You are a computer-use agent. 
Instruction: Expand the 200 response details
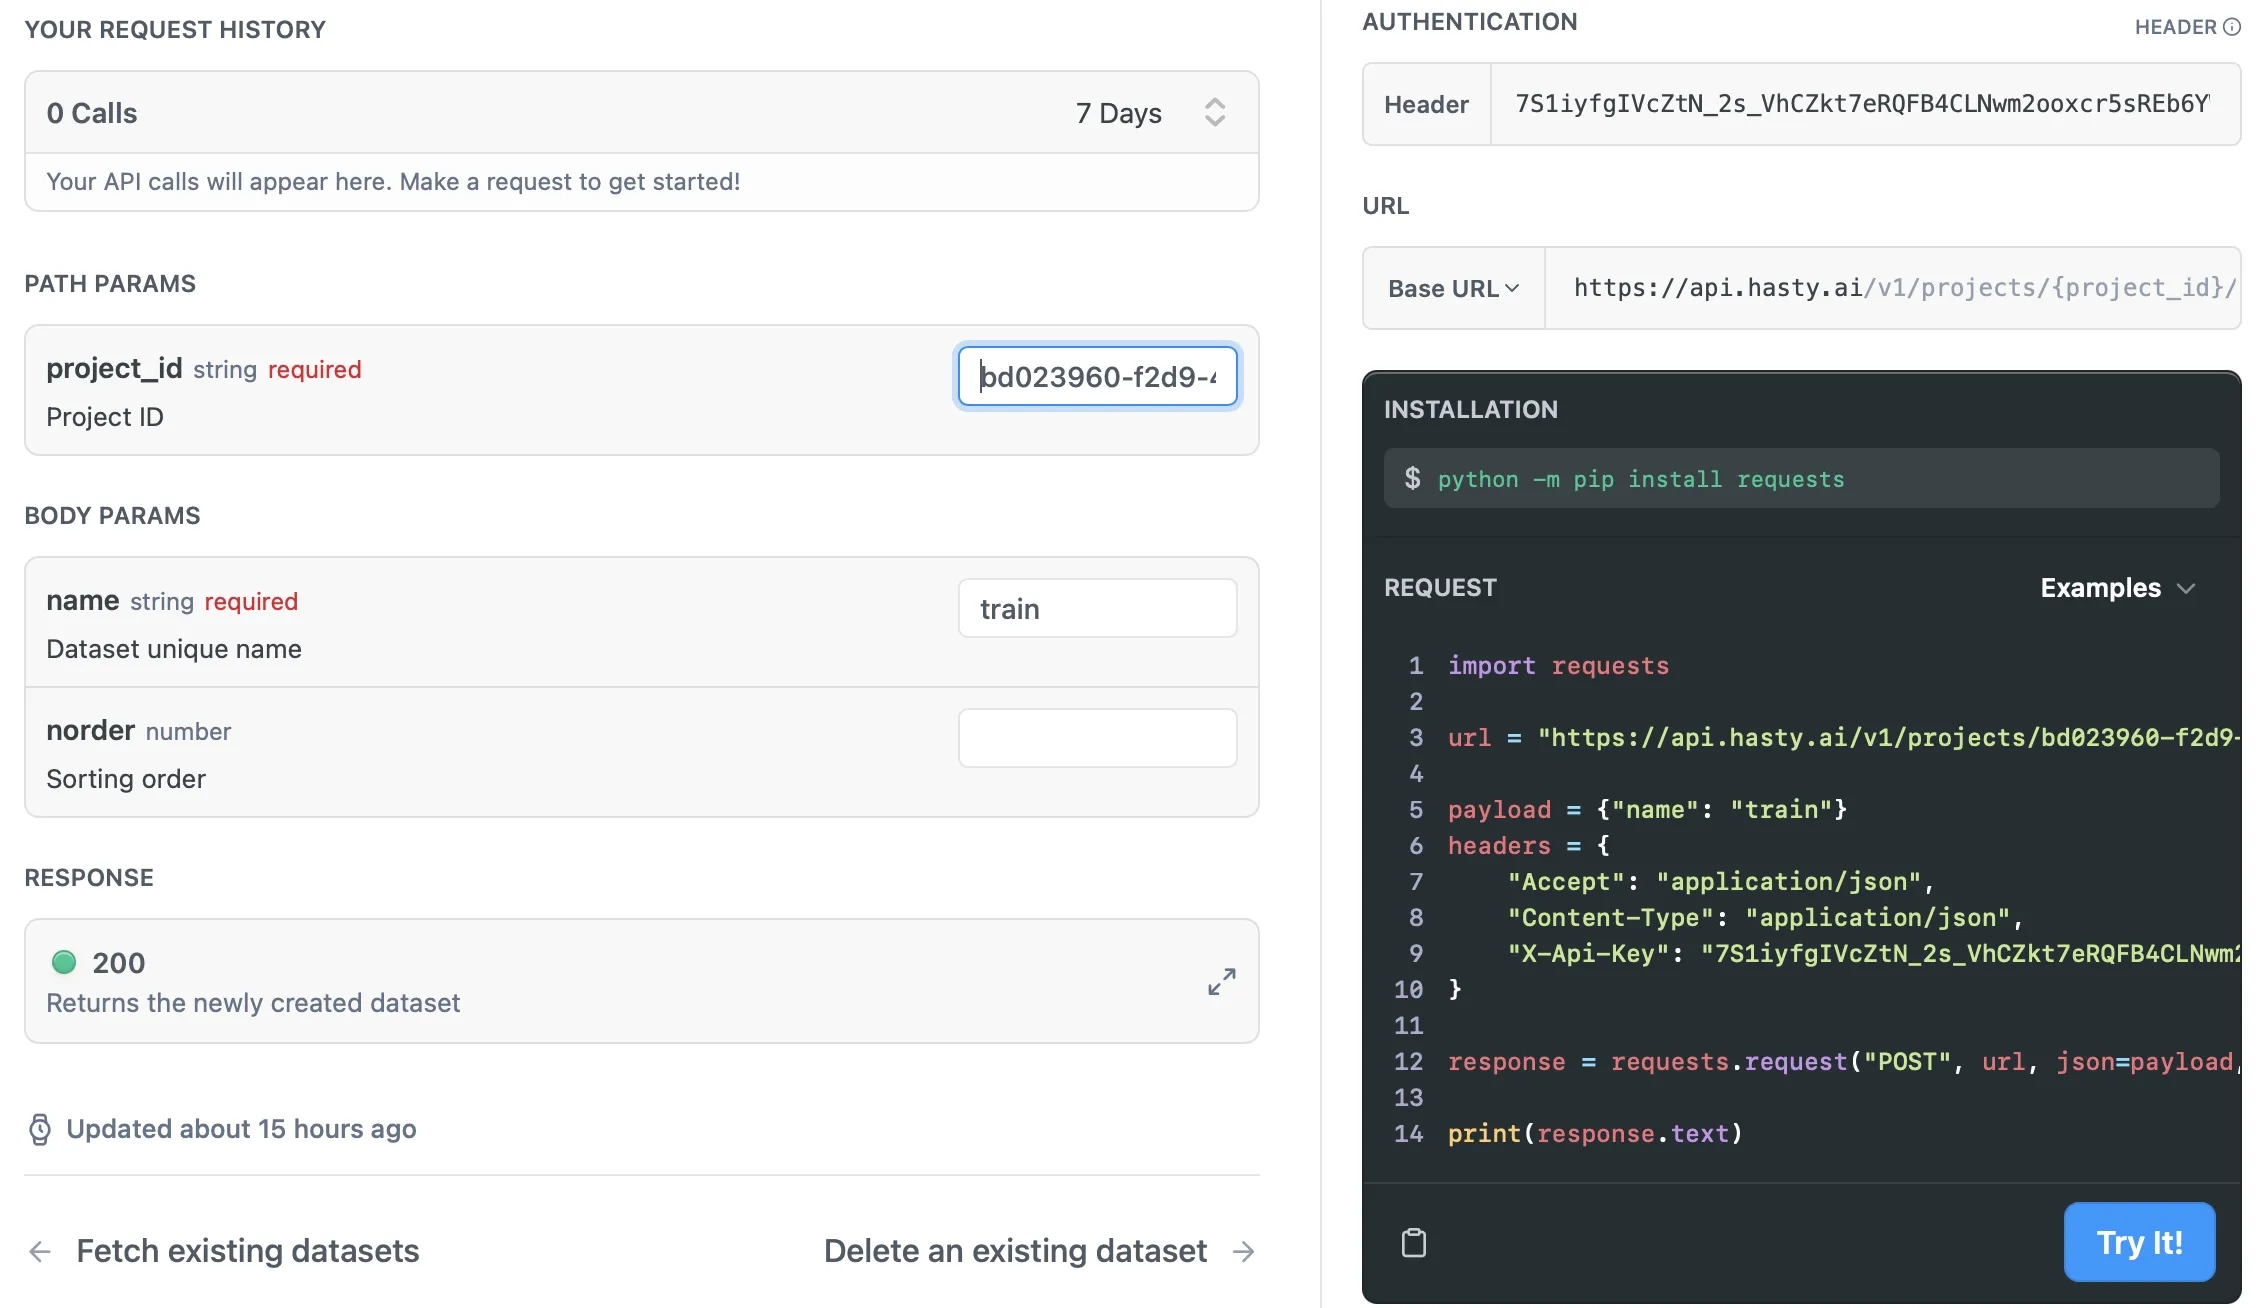(1221, 981)
